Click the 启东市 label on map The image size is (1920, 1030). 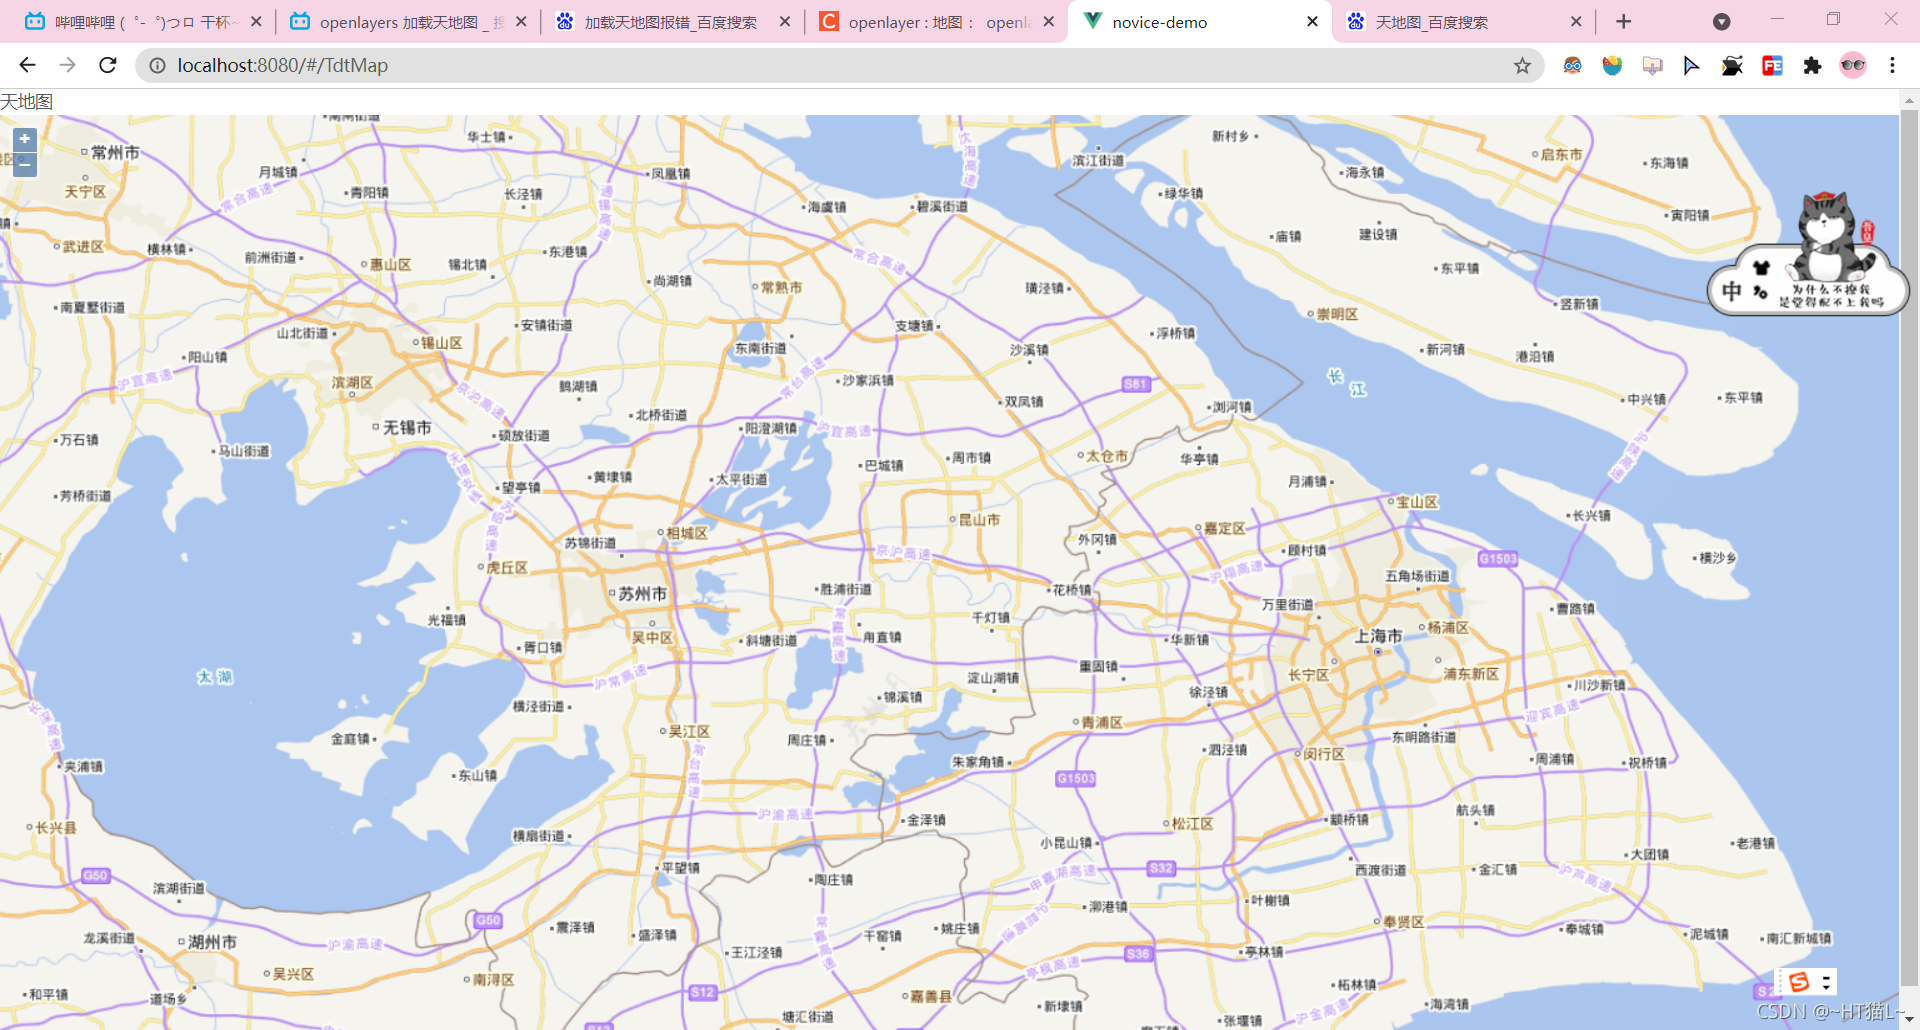(x=1561, y=154)
